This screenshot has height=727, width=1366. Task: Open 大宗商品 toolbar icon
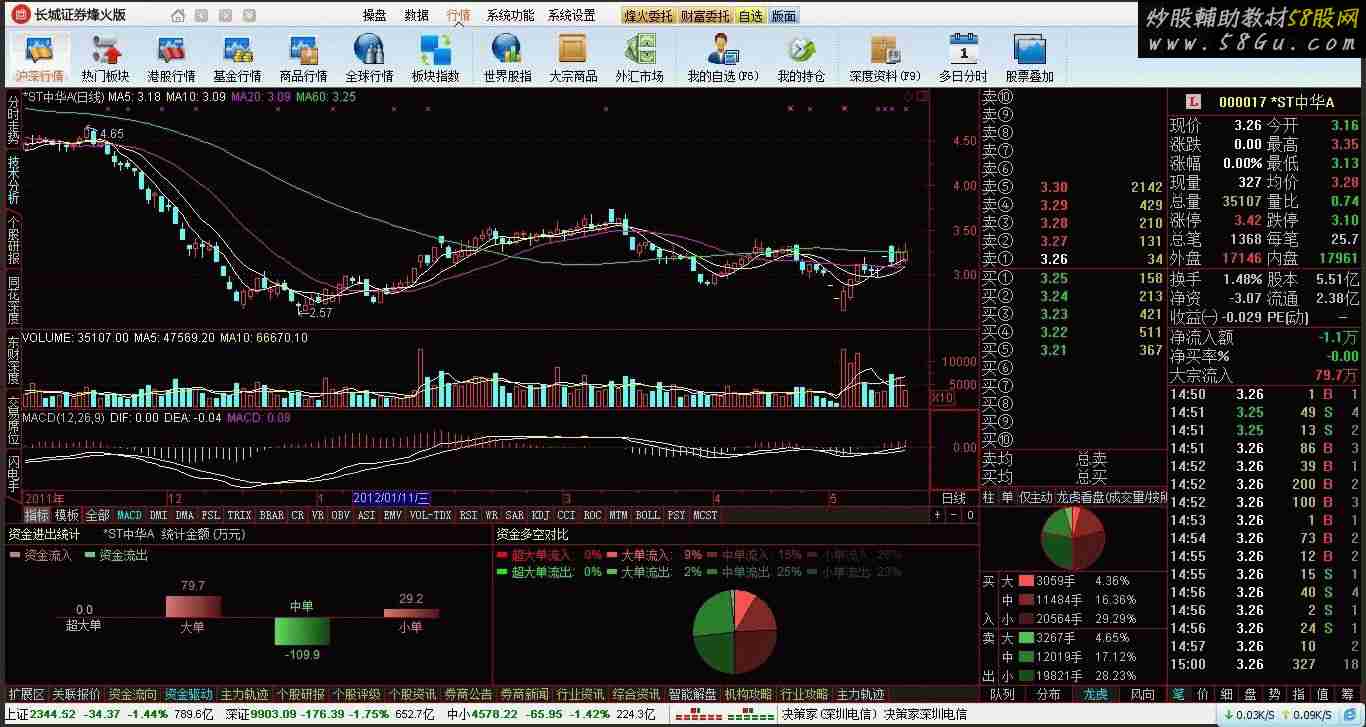(573, 58)
